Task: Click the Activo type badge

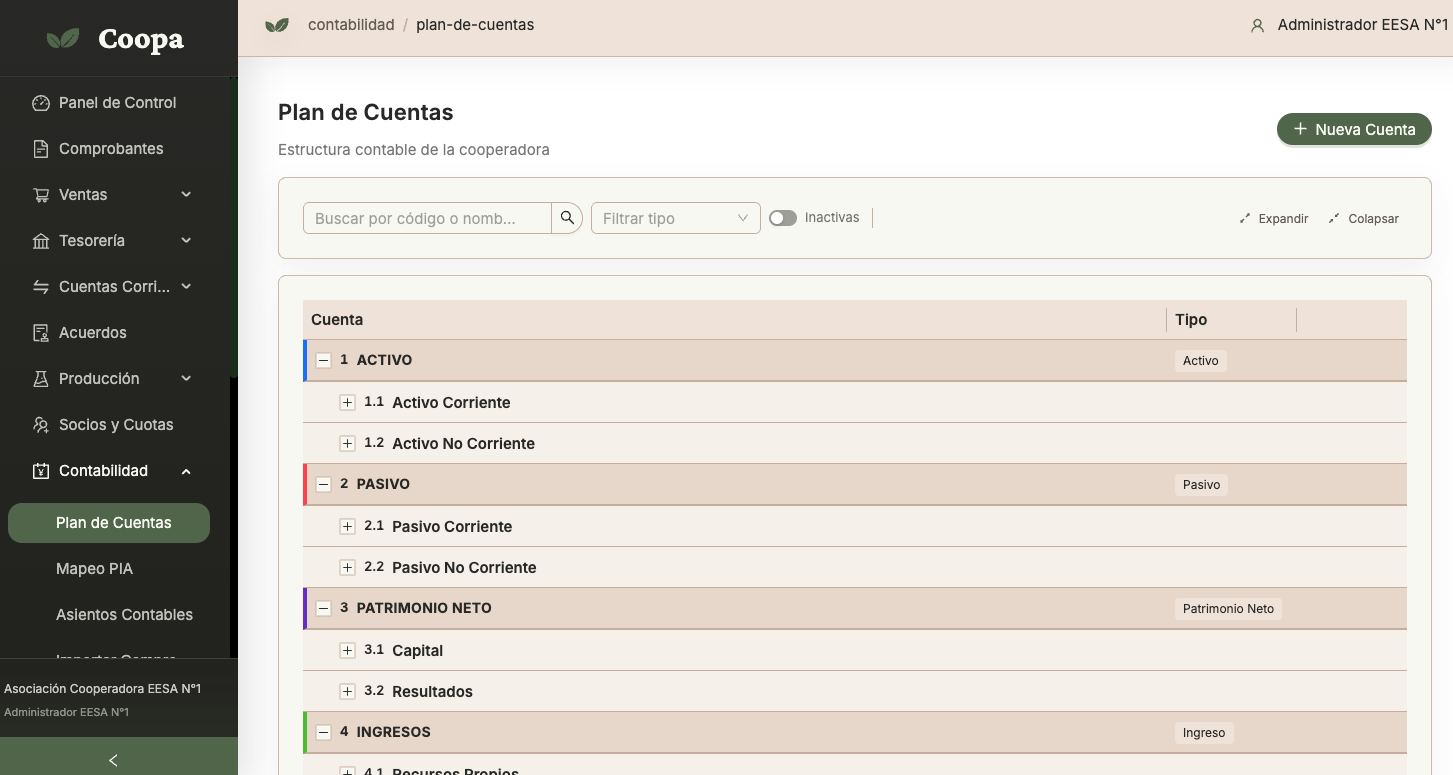Action: click(1201, 361)
